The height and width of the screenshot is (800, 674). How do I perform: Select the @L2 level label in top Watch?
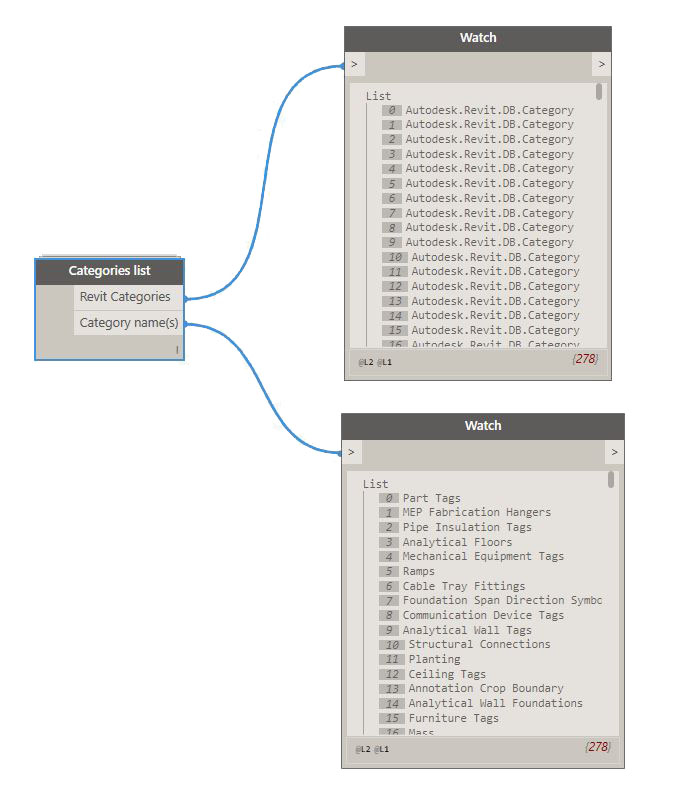point(366,362)
